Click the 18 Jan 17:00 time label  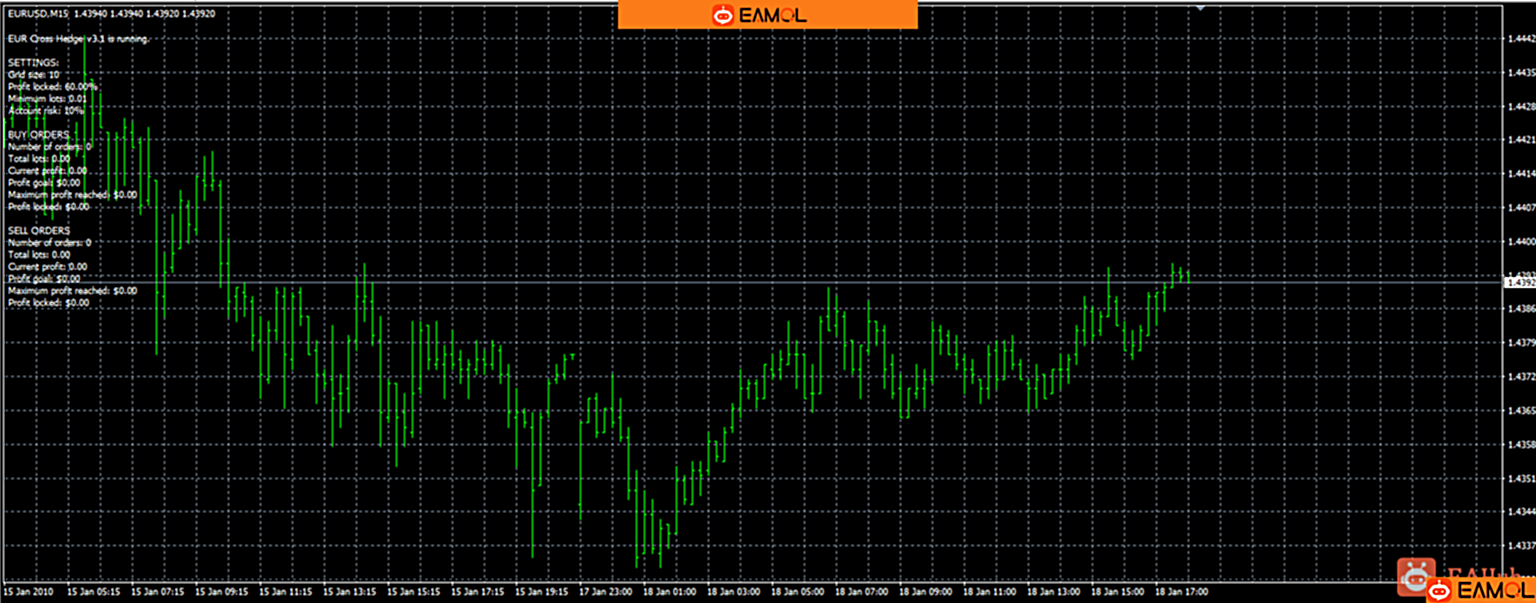point(1181,592)
